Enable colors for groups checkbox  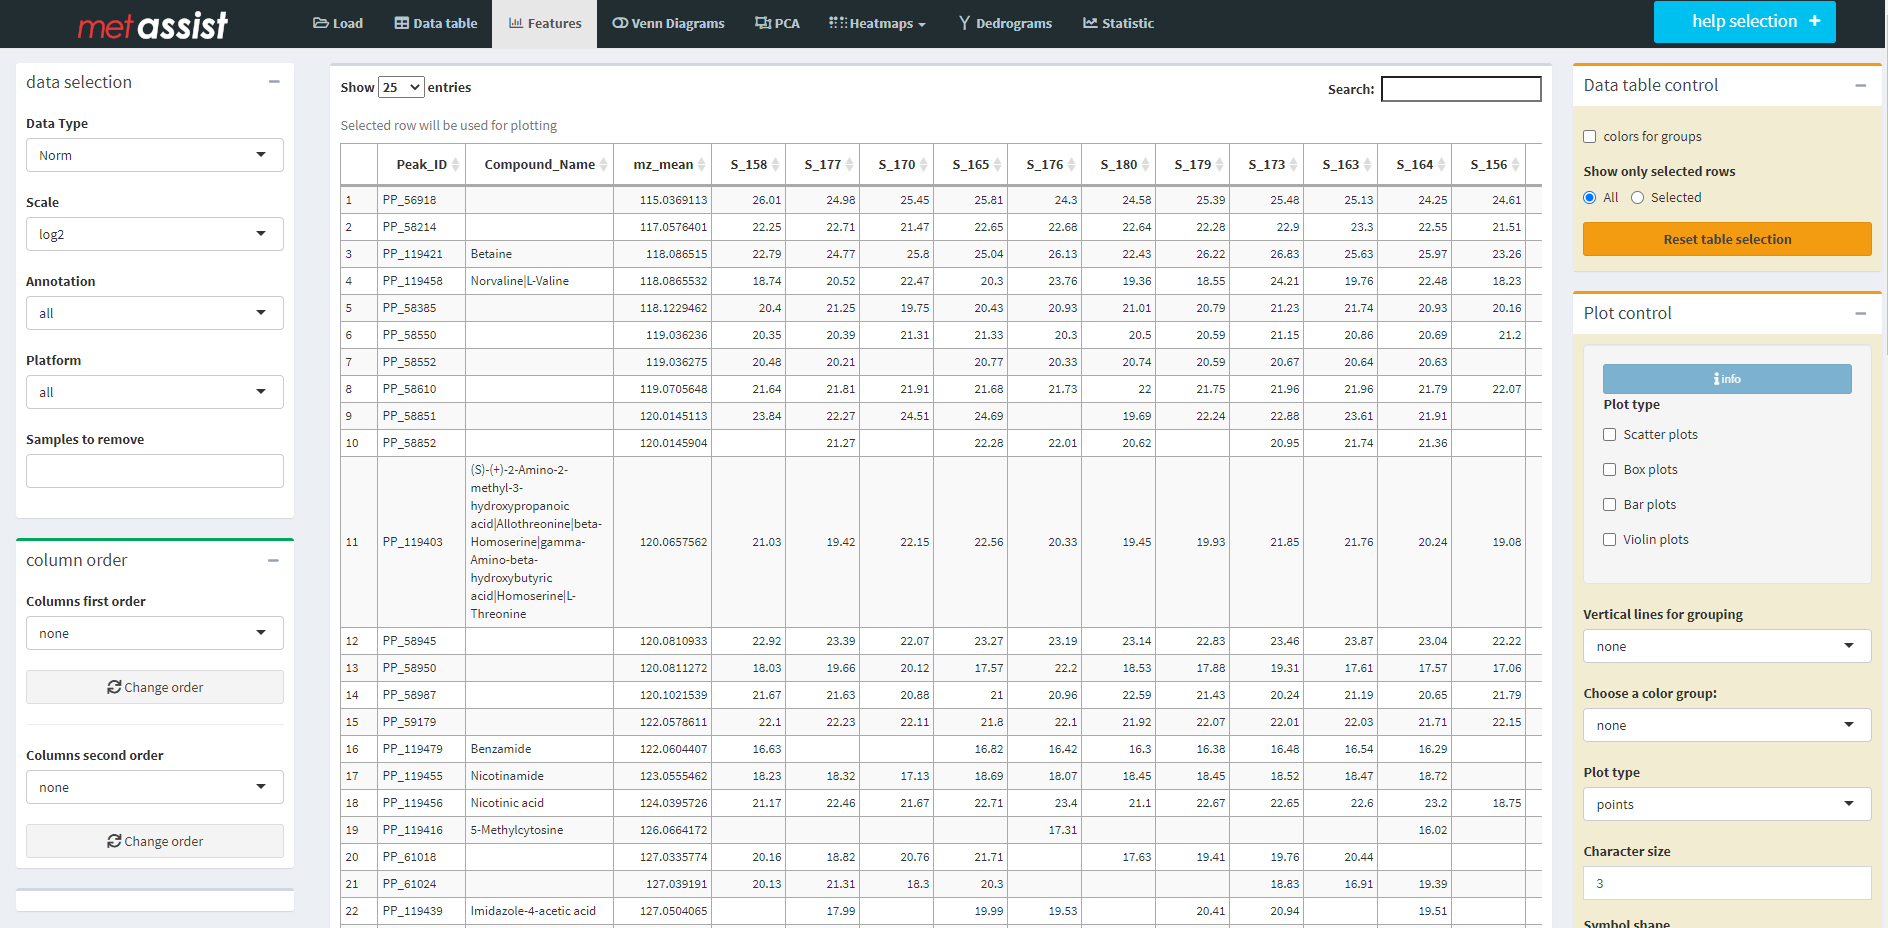pos(1590,137)
